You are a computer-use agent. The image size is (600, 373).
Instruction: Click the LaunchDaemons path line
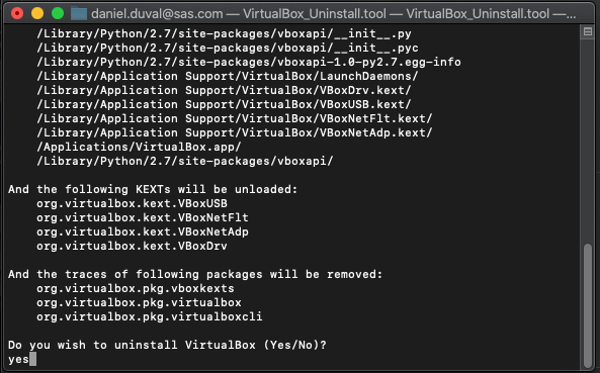(x=227, y=76)
